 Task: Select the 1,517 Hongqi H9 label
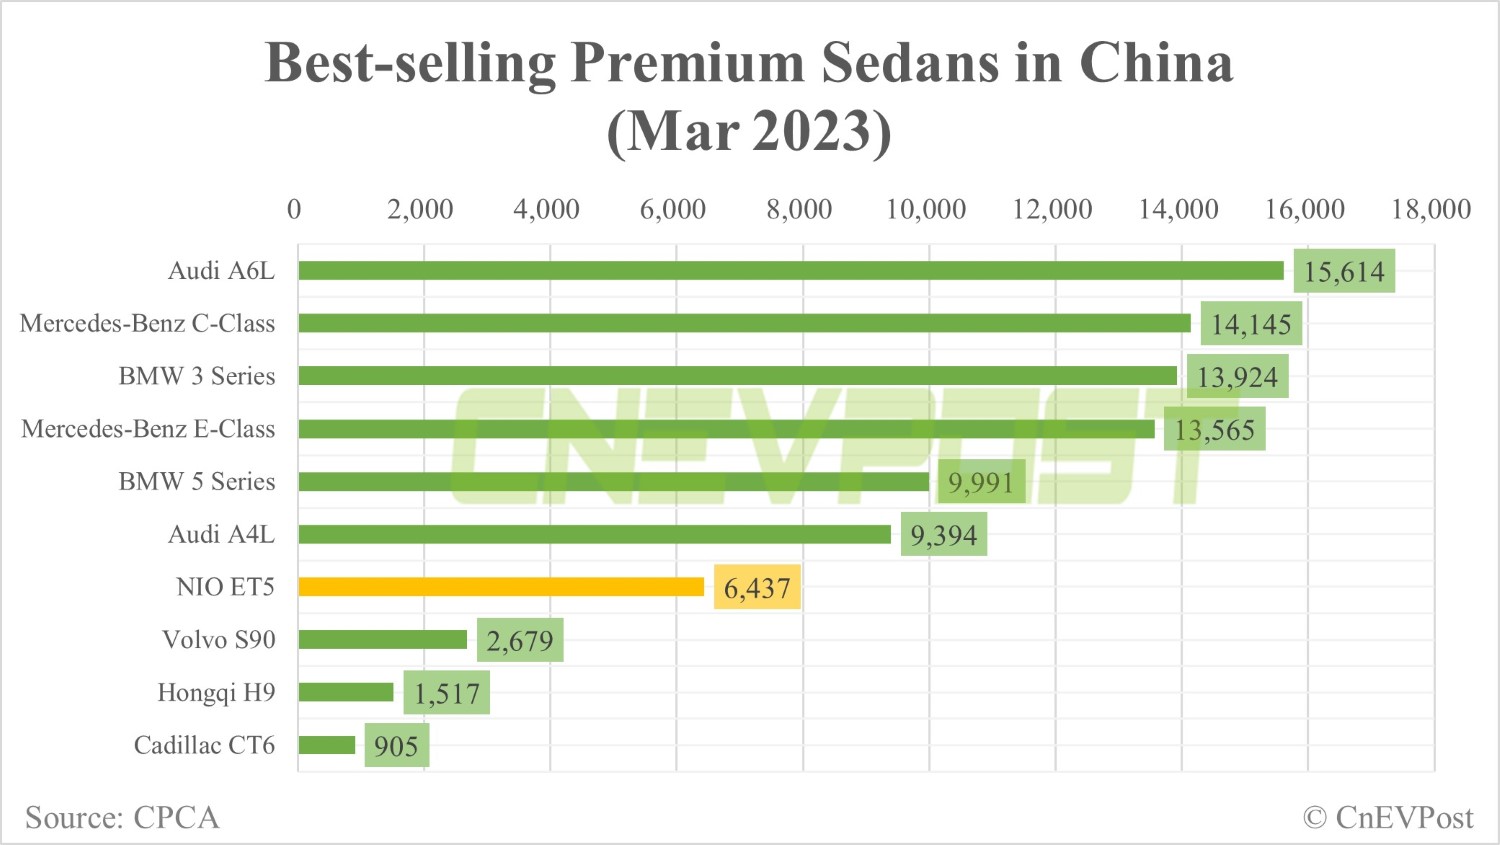click(446, 693)
